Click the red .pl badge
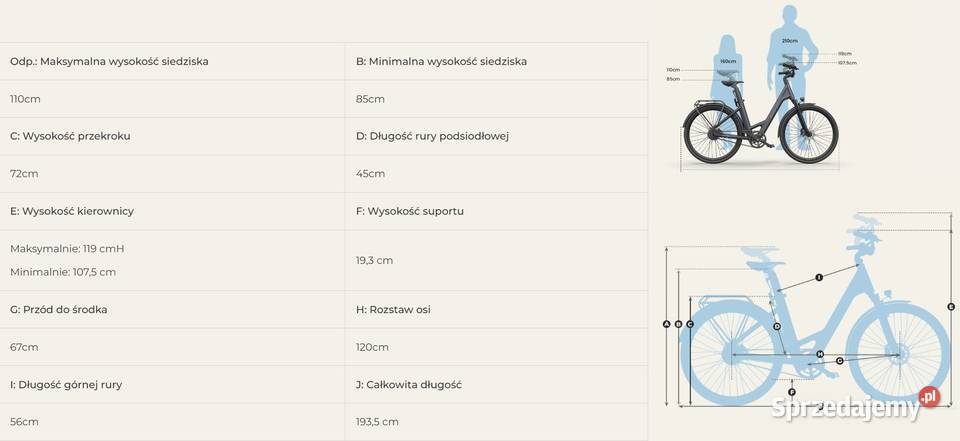This screenshot has height=441, width=960. point(930,397)
